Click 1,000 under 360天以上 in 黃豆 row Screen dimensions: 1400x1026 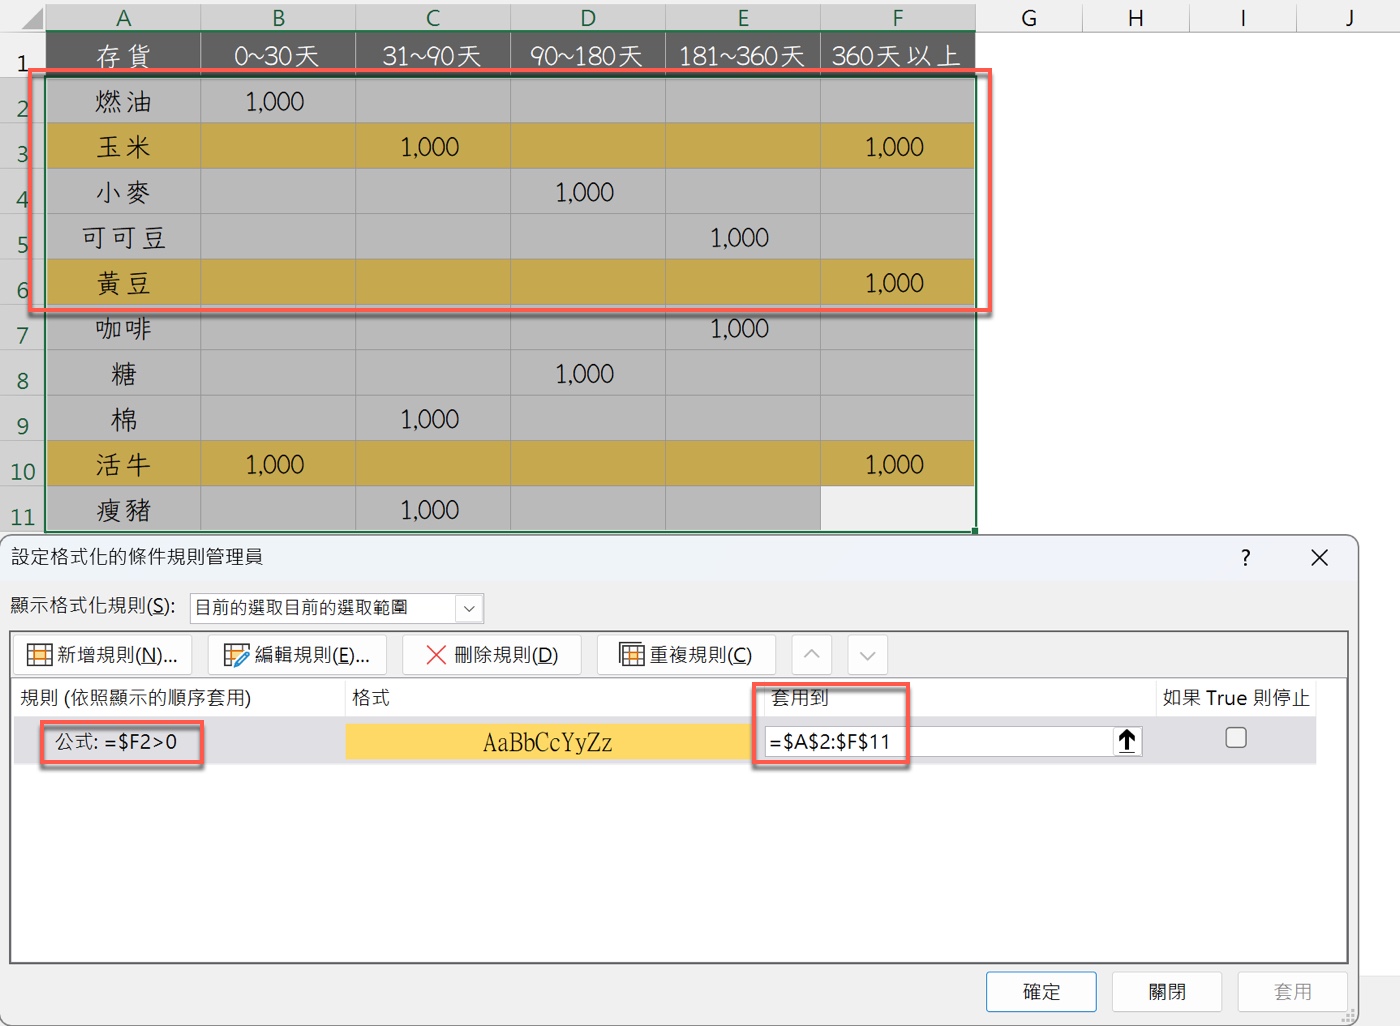point(894,283)
